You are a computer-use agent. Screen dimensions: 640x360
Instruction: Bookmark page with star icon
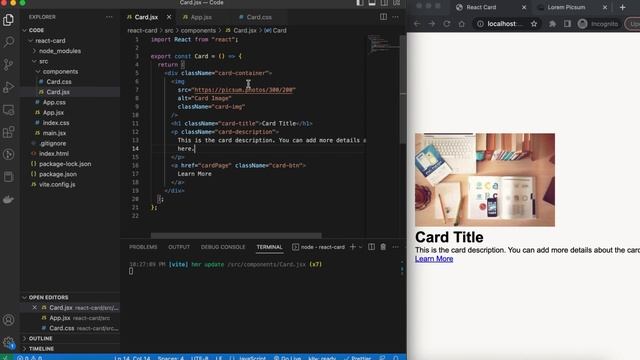tap(534, 24)
